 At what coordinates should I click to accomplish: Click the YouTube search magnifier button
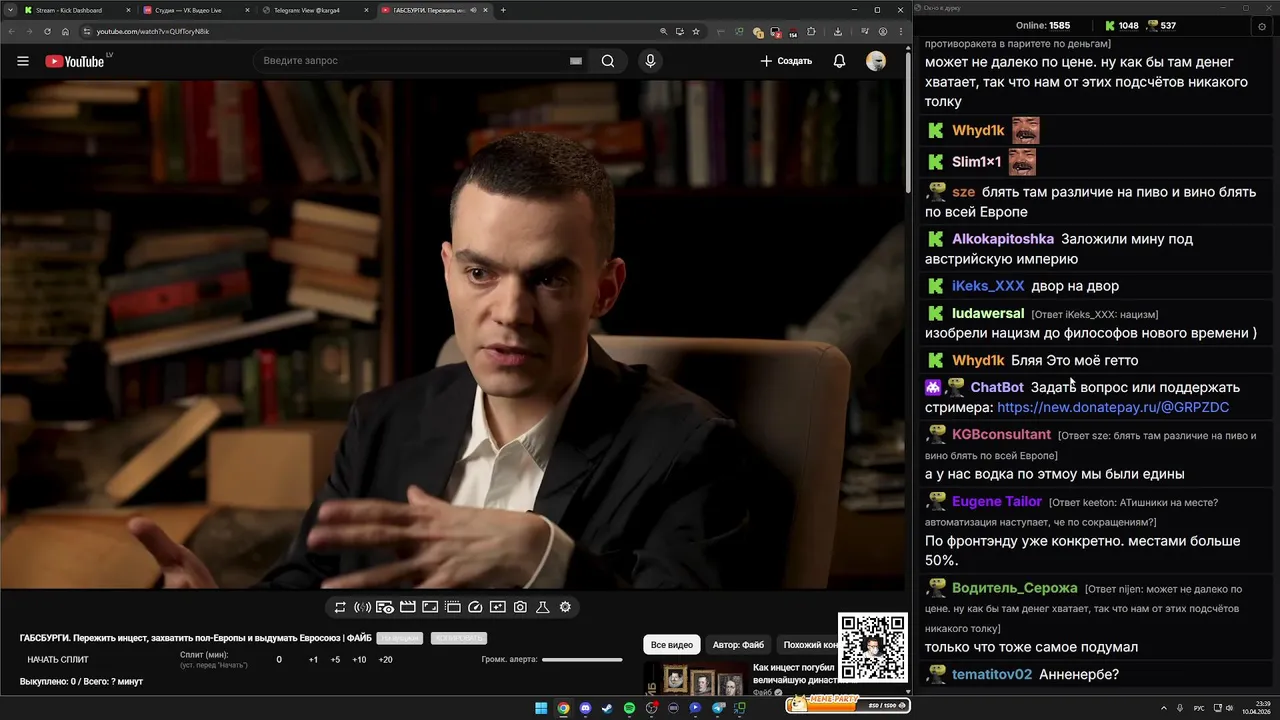coord(608,61)
